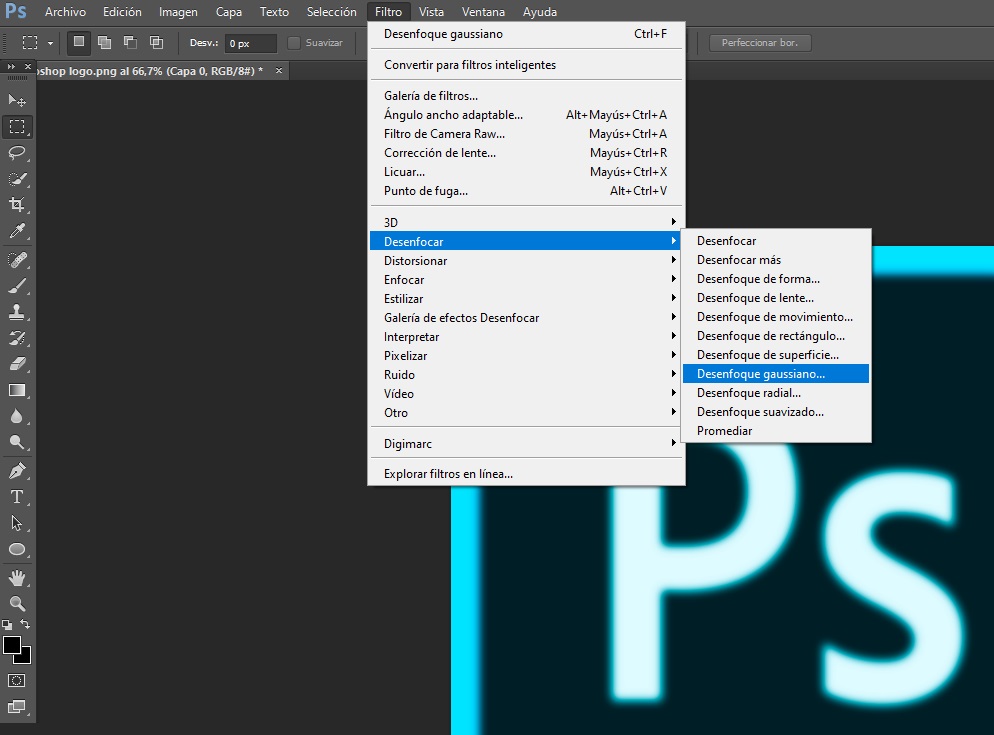
Task: Select the Path Selection tool
Action: 17,523
